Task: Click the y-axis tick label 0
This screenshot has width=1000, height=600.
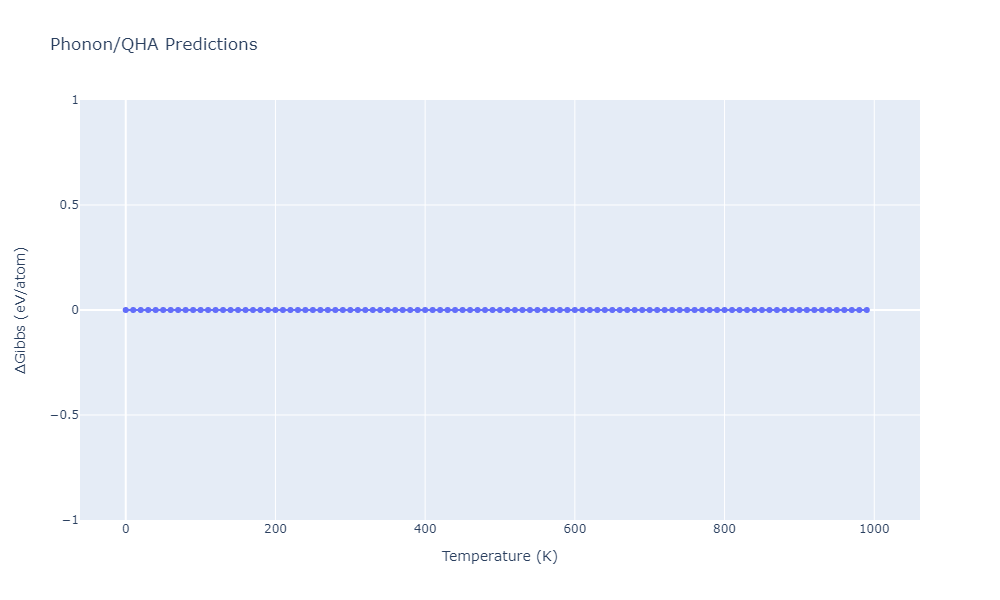Action: [75, 310]
